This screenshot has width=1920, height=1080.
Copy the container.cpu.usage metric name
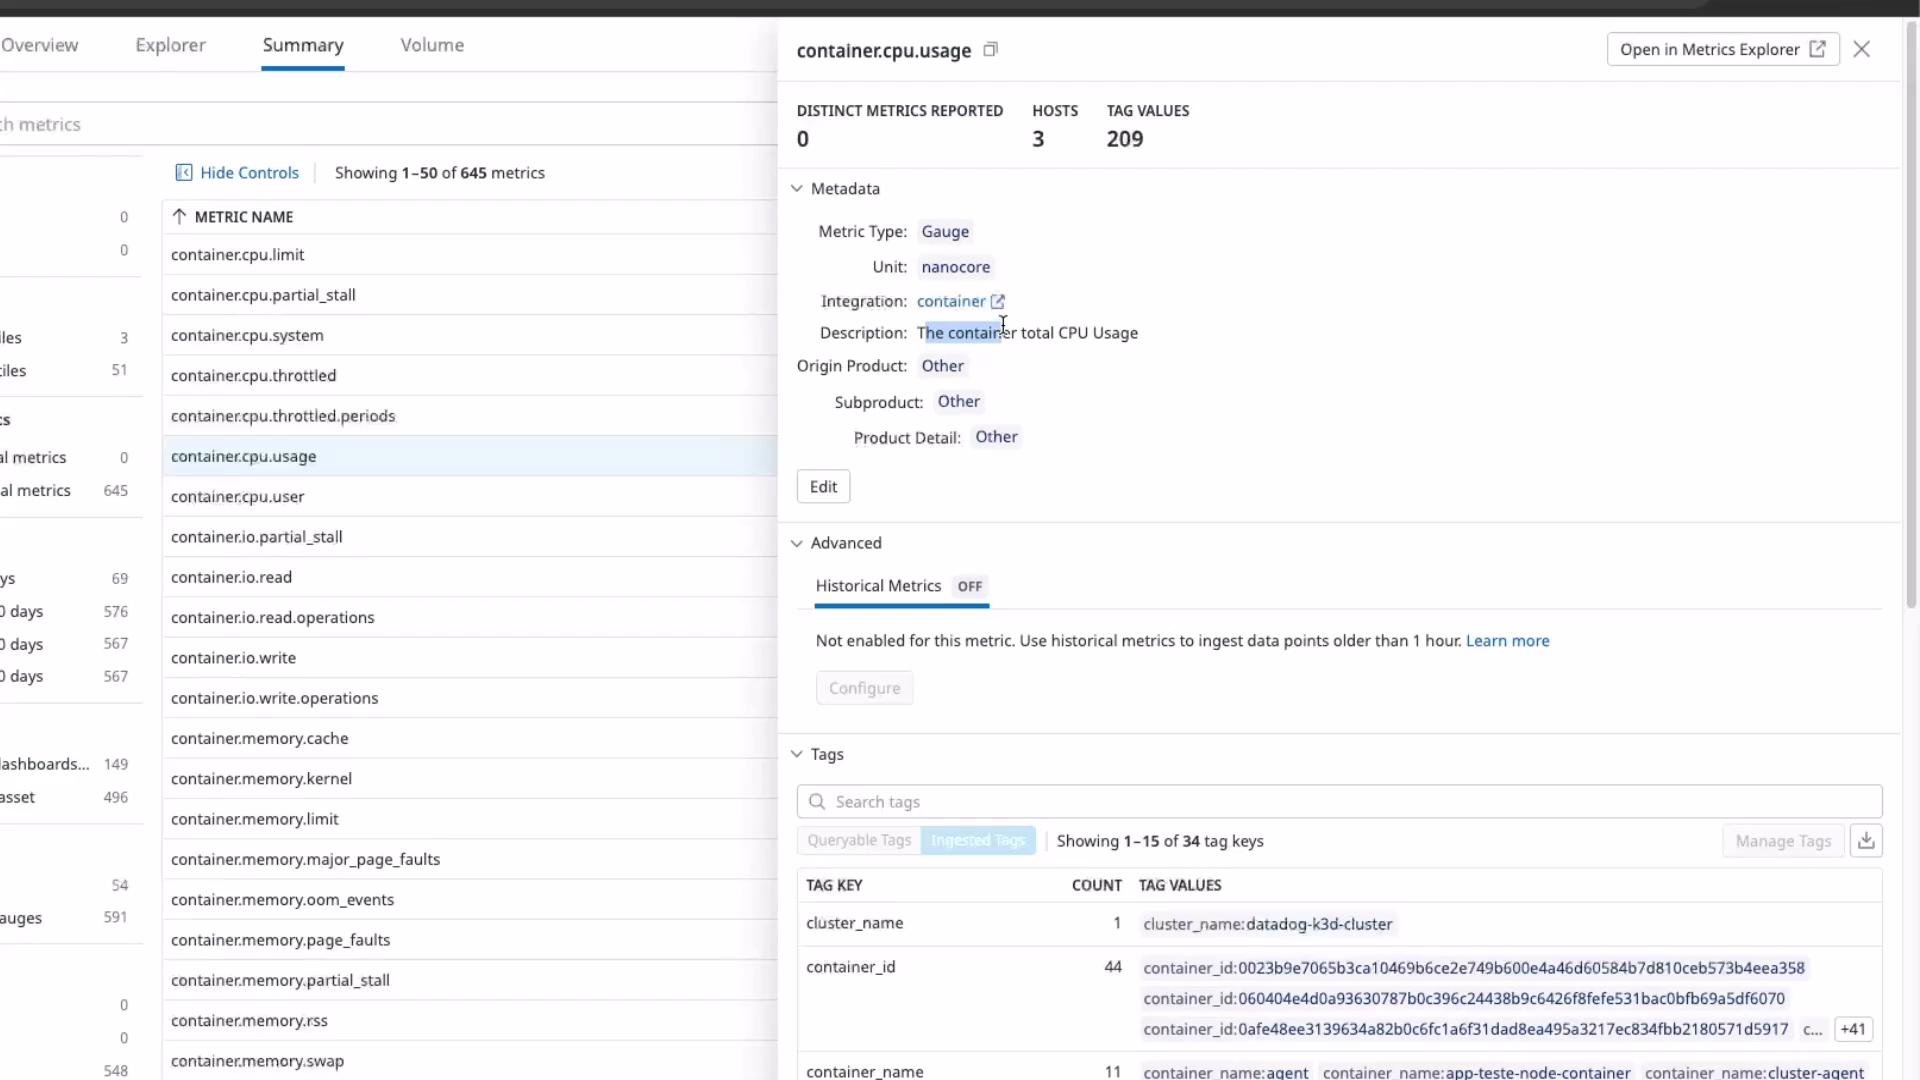pos(990,50)
